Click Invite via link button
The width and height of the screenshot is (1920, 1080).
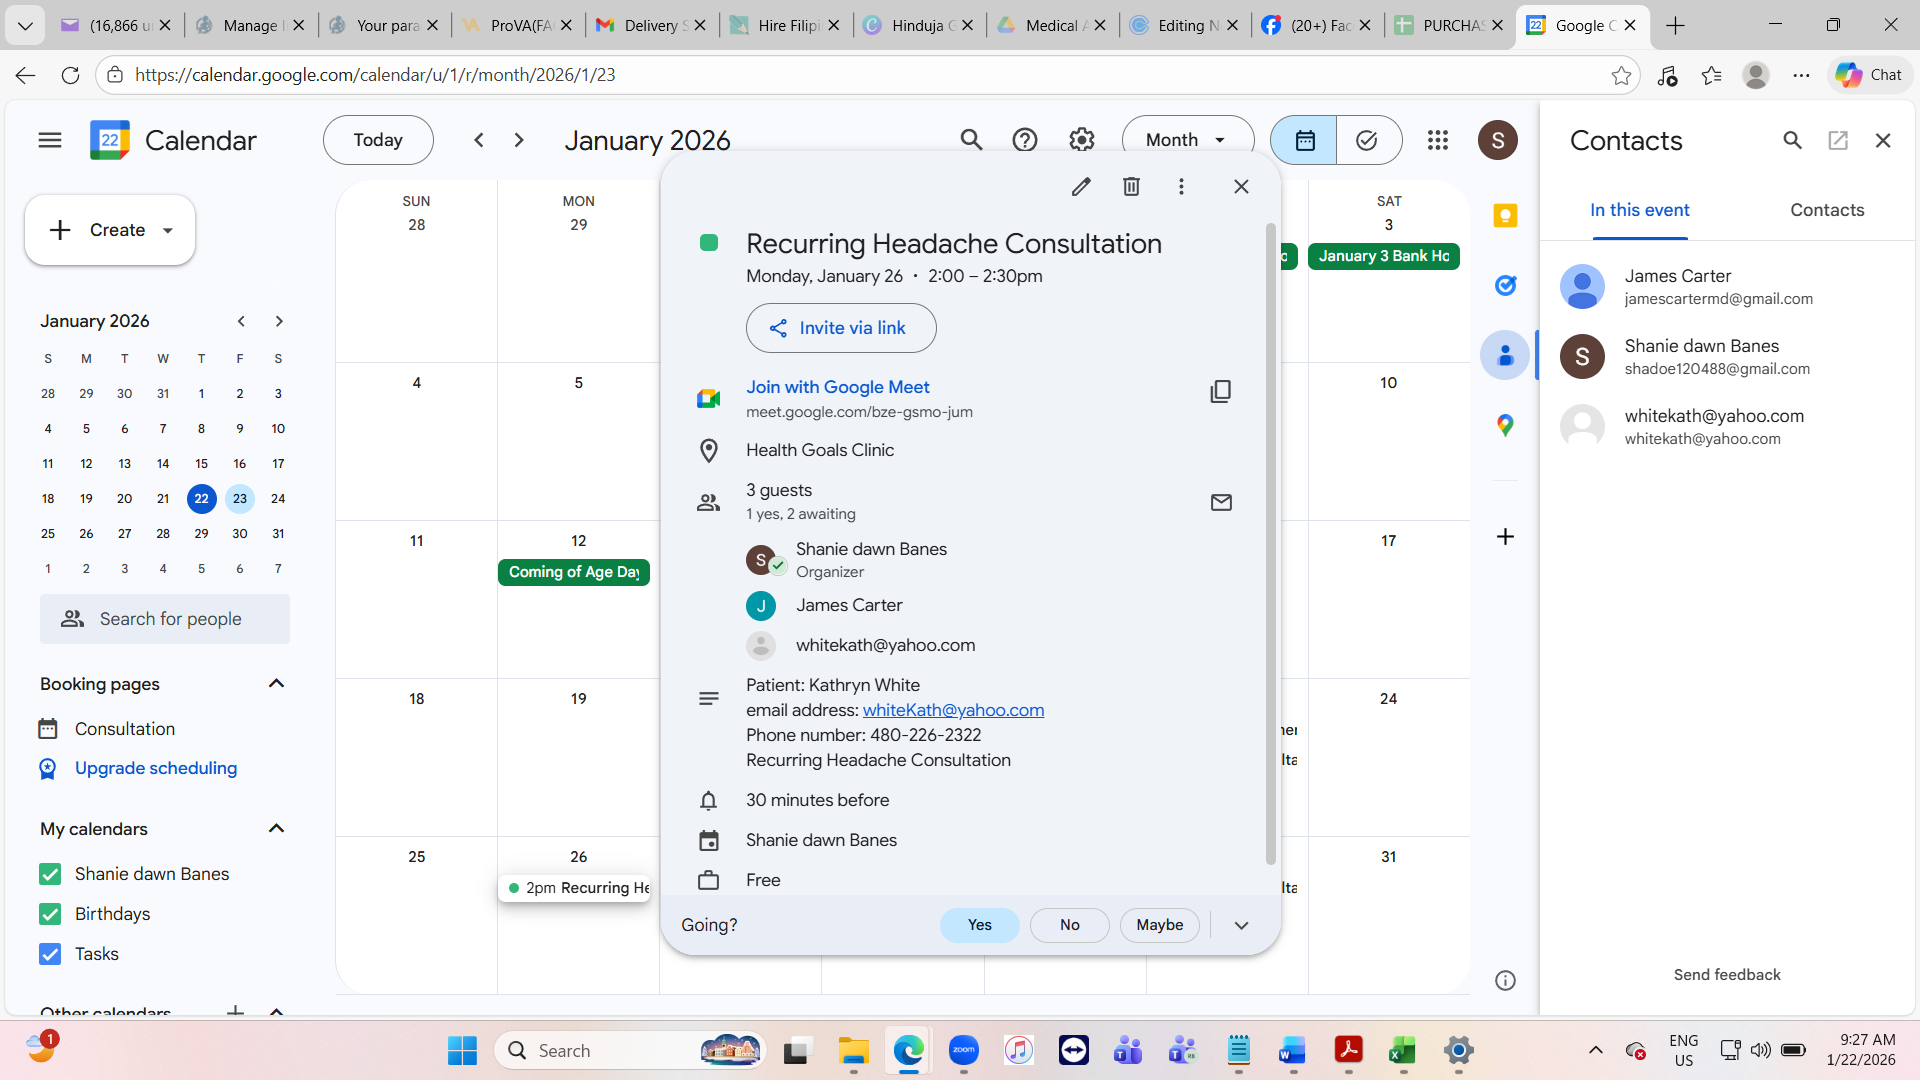point(841,328)
